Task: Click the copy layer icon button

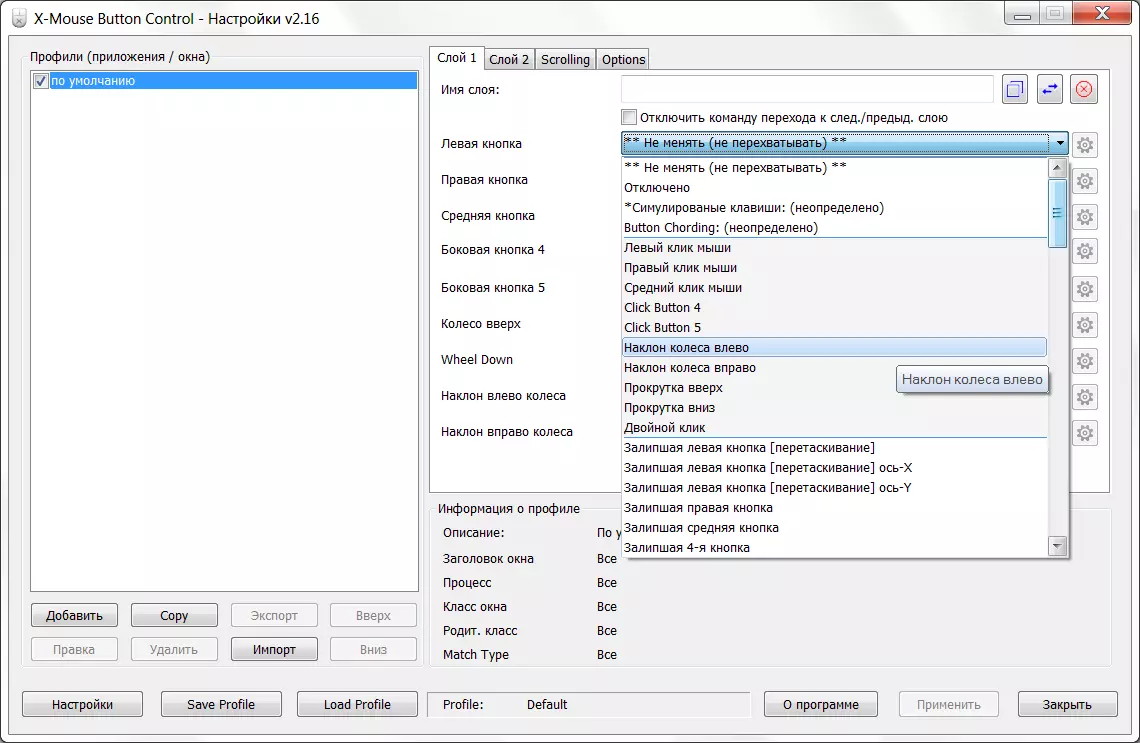Action: 1015,90
